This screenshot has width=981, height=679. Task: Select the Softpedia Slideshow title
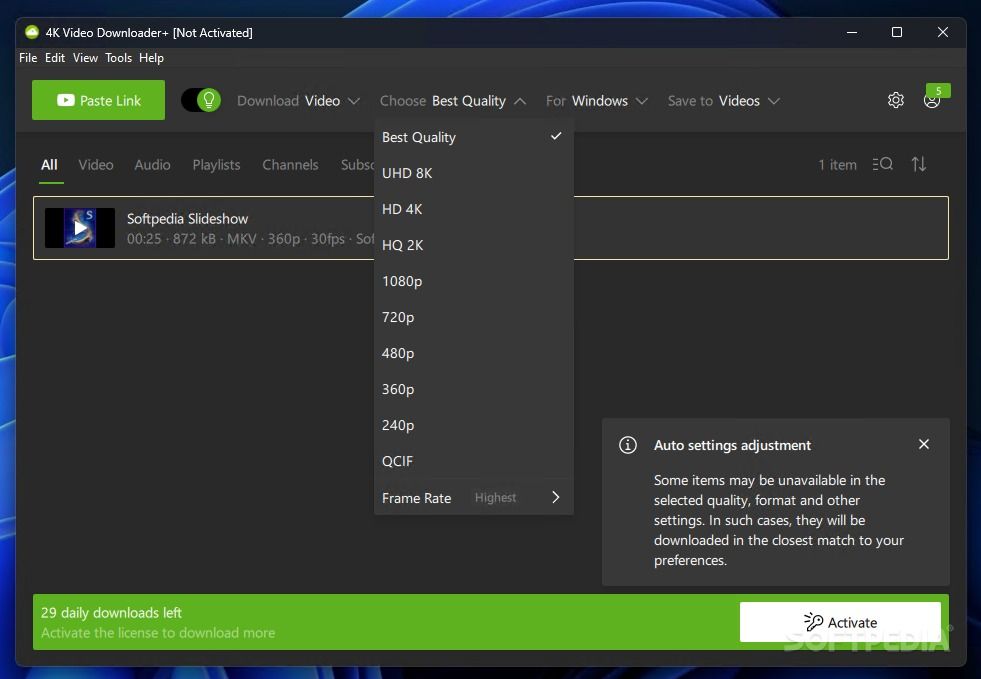[x=188, y=218]
